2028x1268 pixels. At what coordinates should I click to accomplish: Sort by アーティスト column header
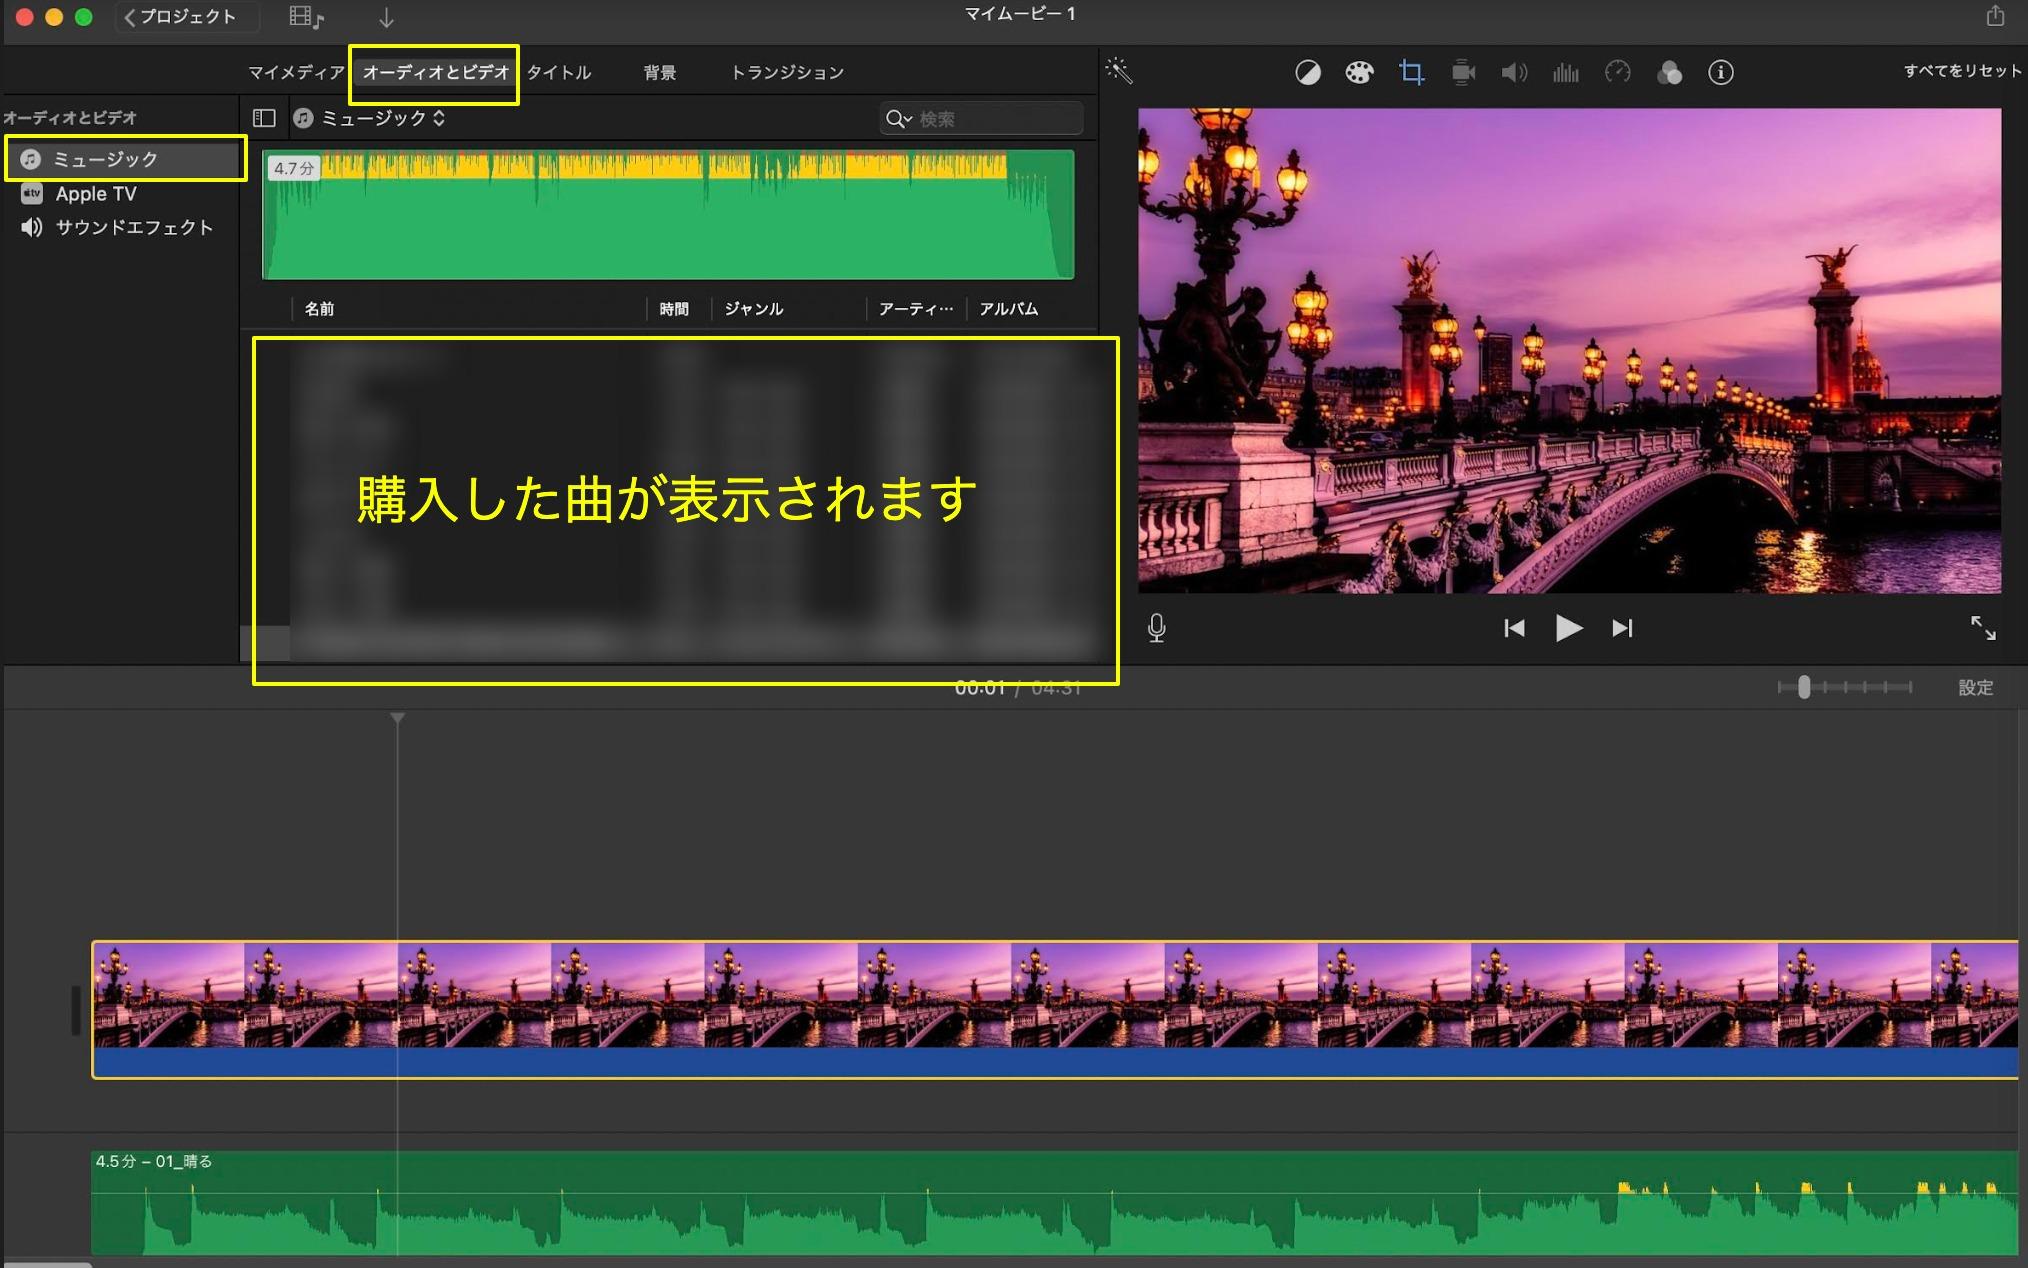point(915,309)
